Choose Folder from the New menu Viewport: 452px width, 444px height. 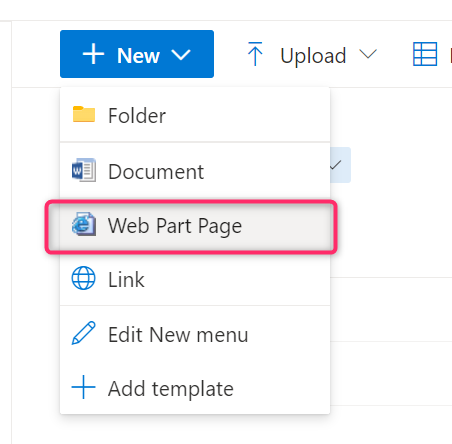coord(195,115)
